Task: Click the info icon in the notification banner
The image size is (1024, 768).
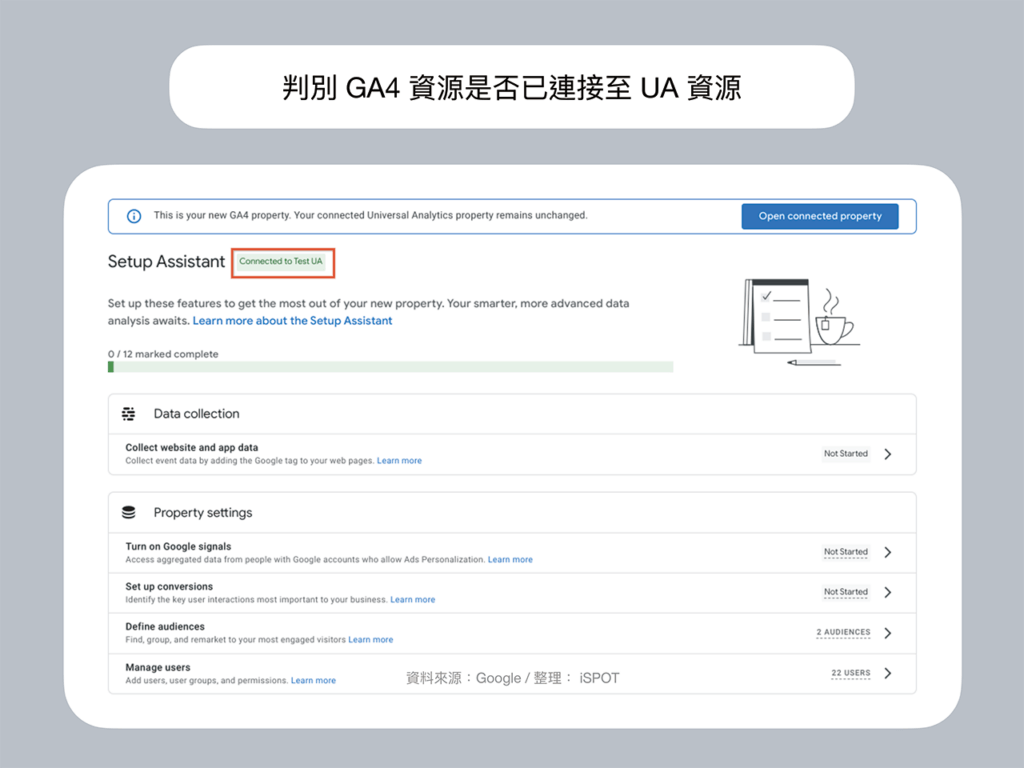Action: [x=133, y=216]
